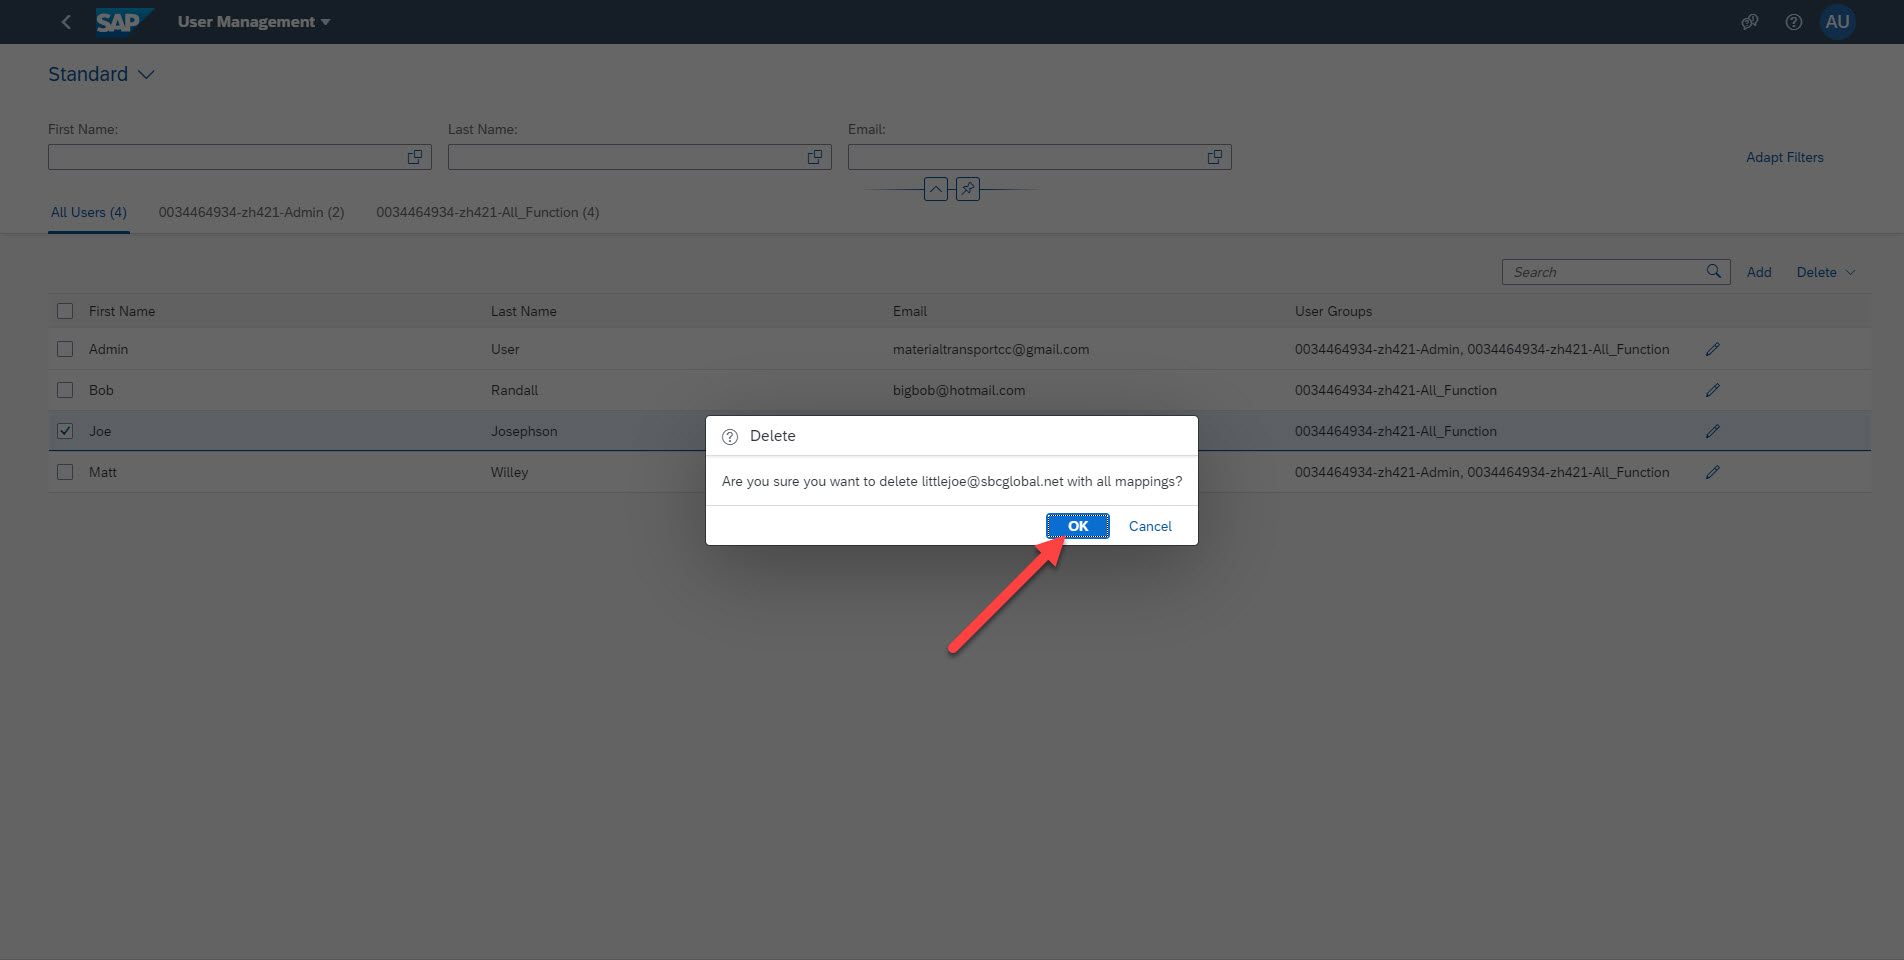The image size is (1904, 960).
Task: Switch to 0034464934-zh421-Admin (2) tab
Action: [x=251, y=212]
